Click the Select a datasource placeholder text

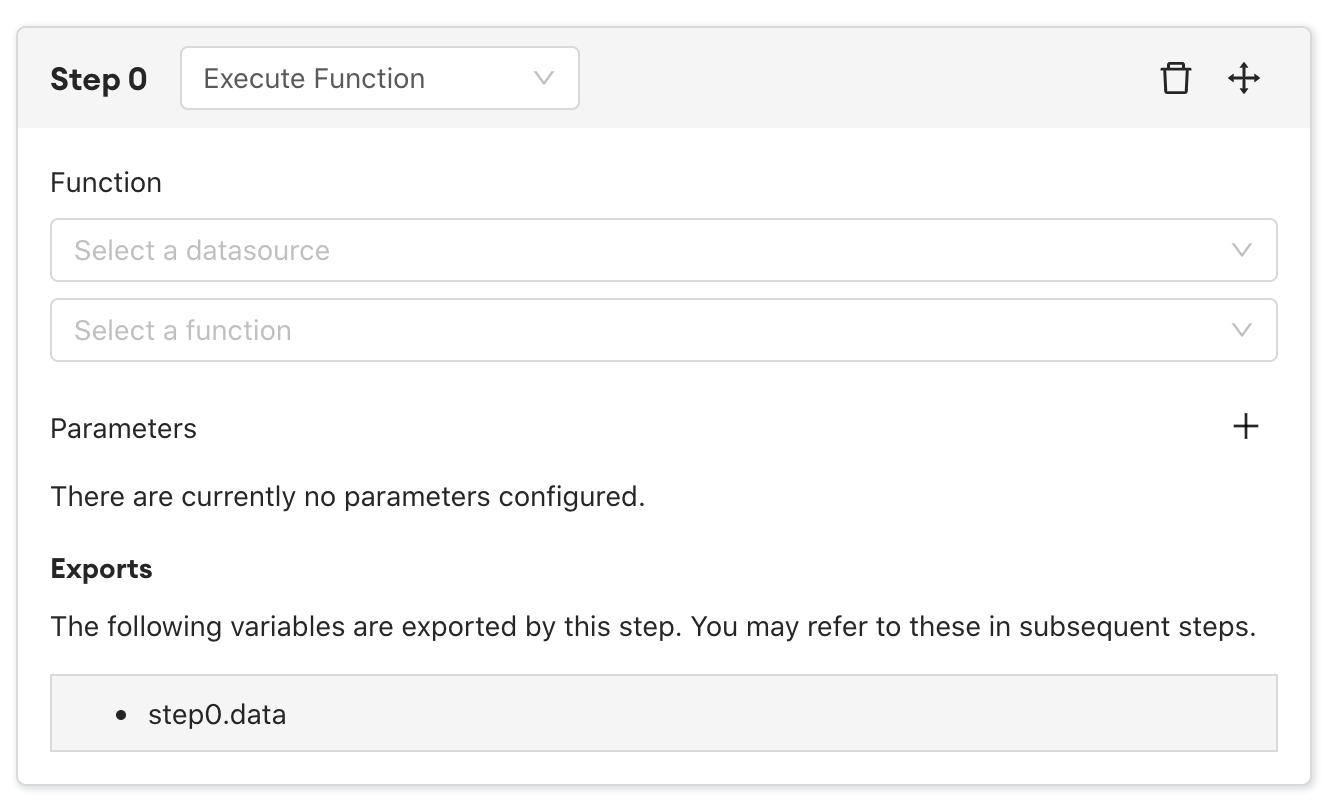(202, 250)
